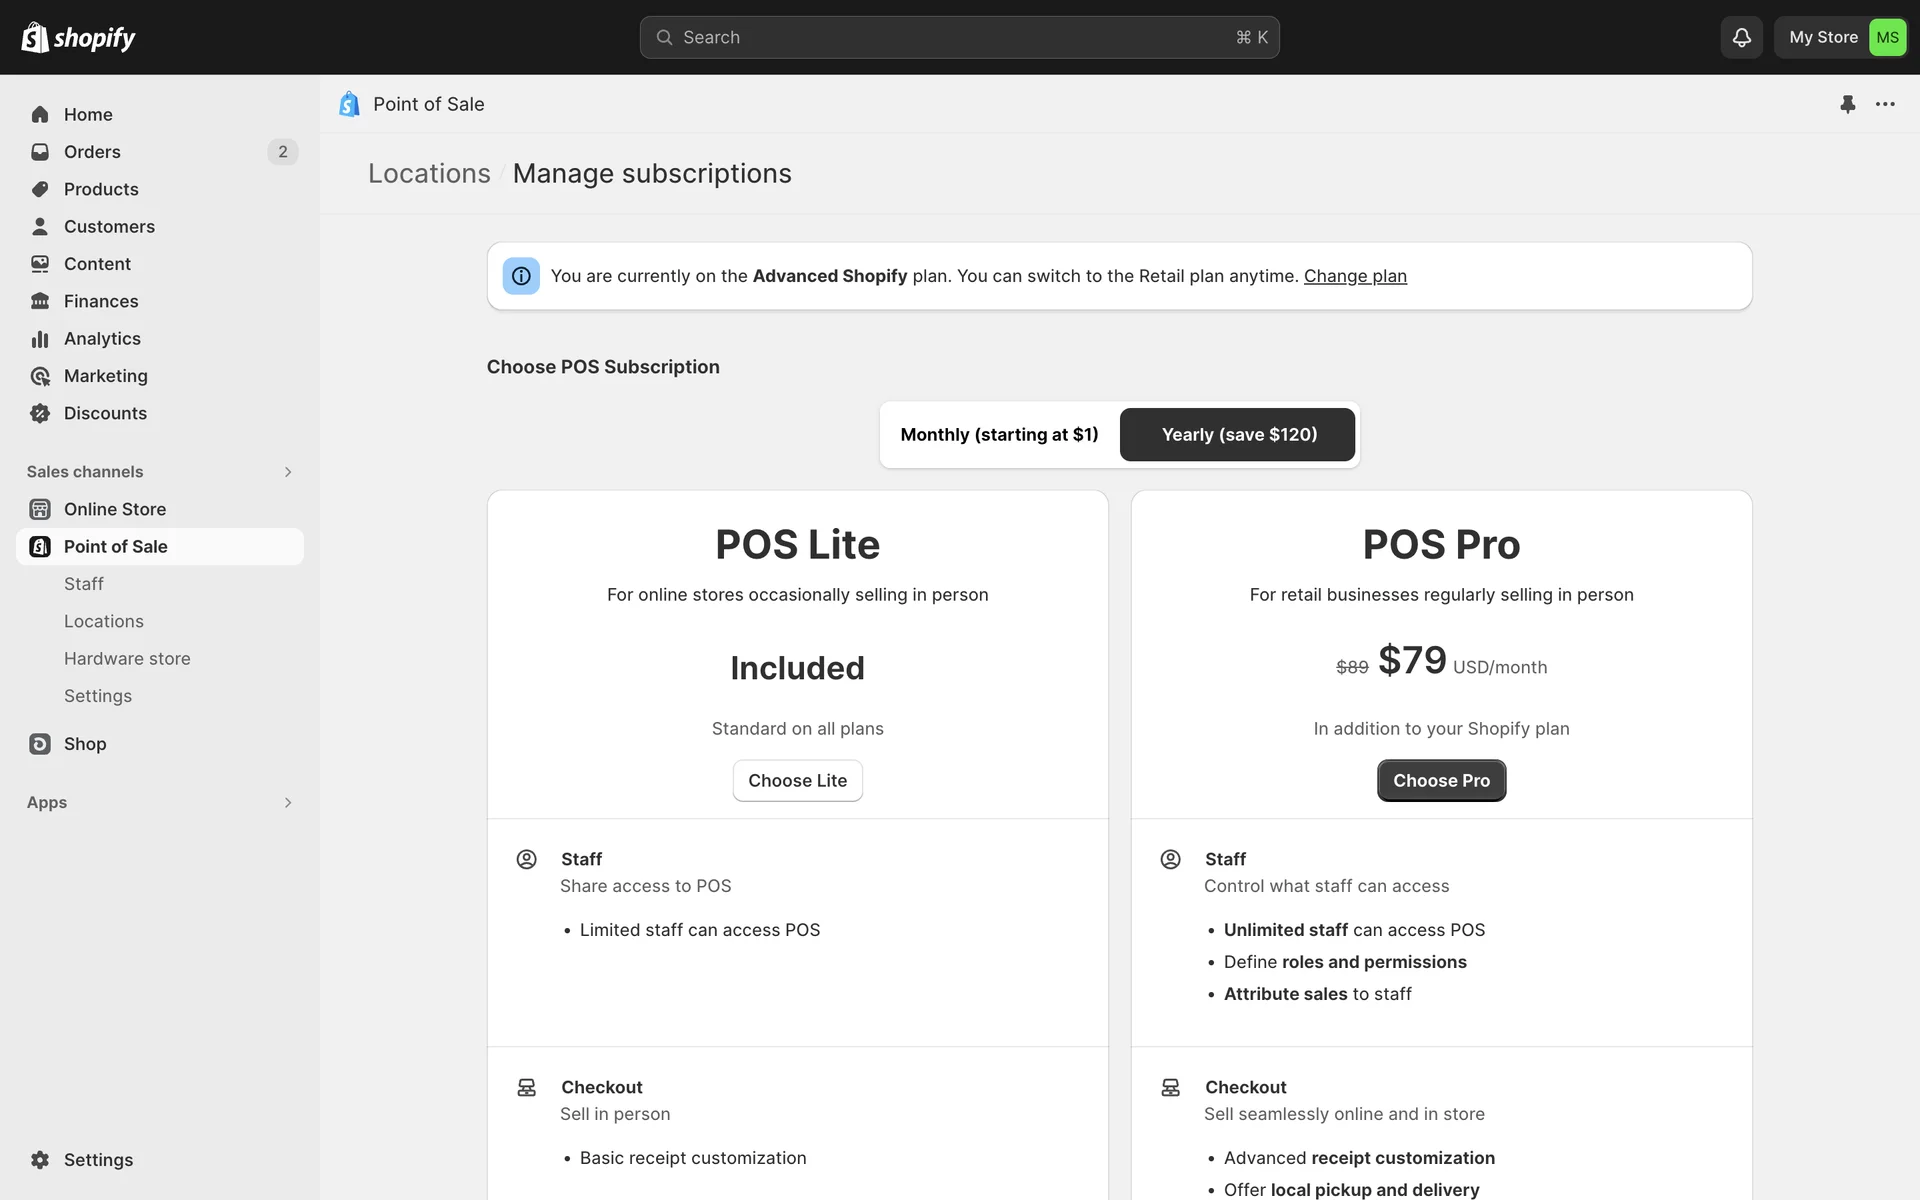Select Yearly (save $120) billing
This screenshot has height=1200, width=1920.
1238,435
